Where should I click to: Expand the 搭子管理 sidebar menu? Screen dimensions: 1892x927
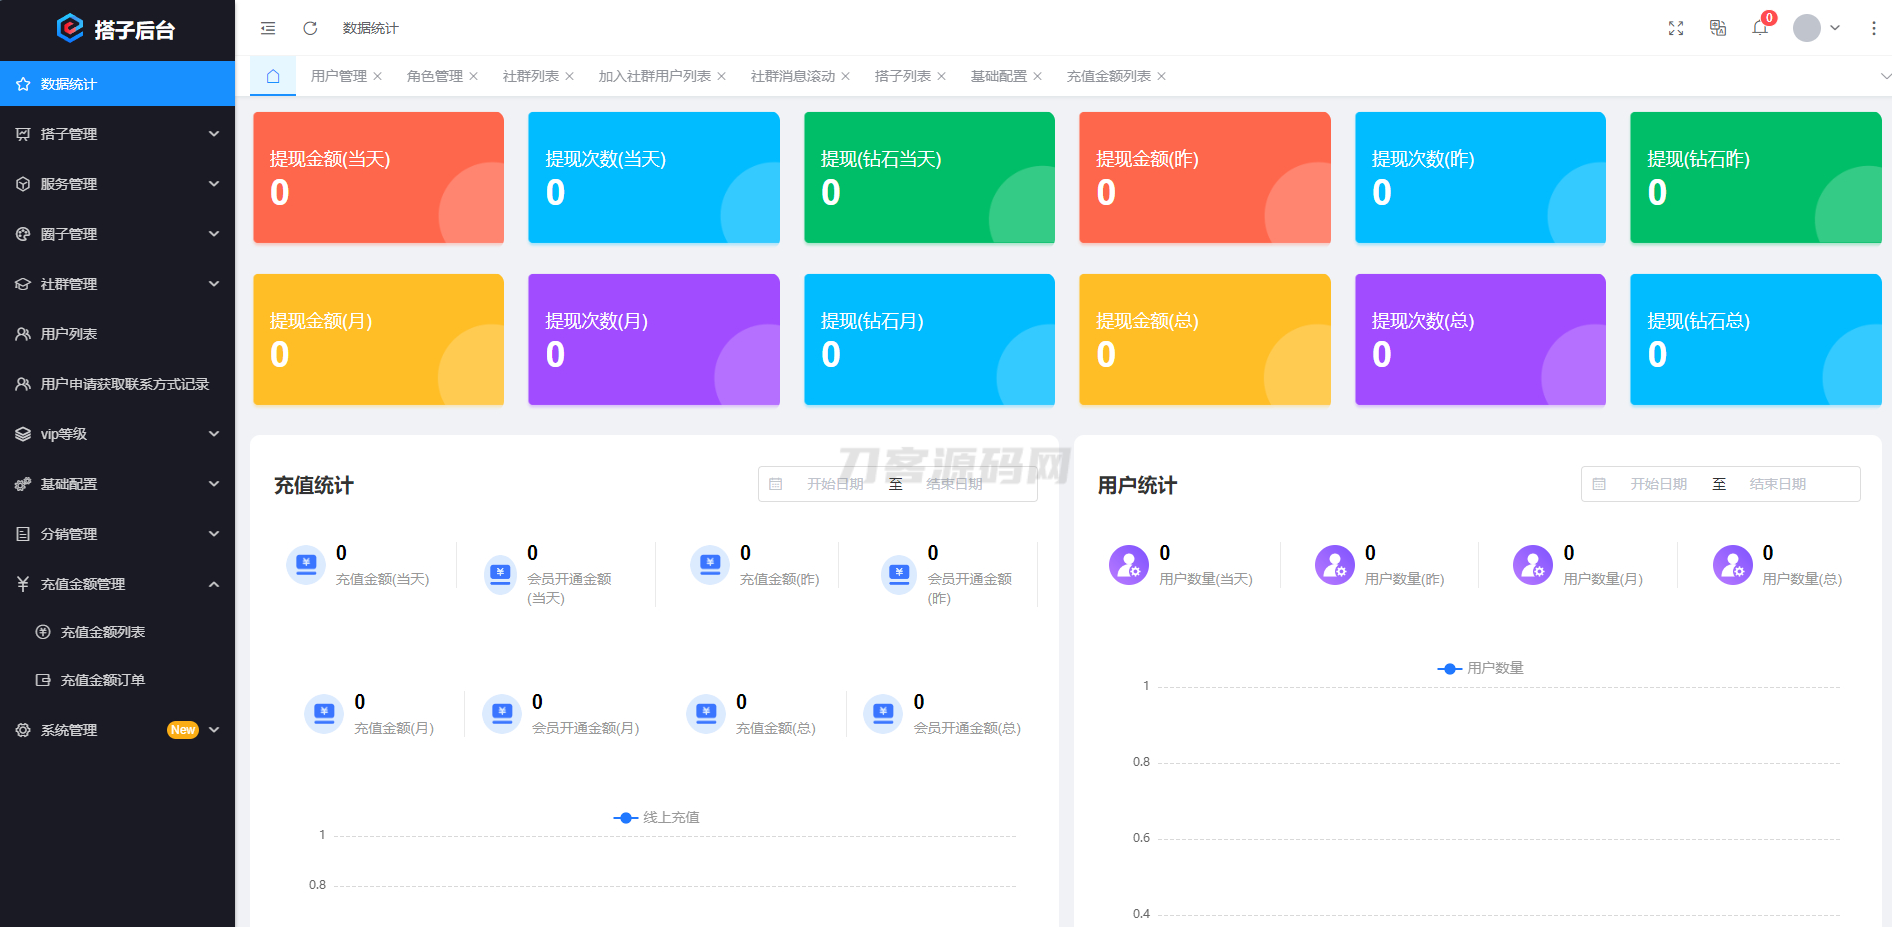coord(117,134)
